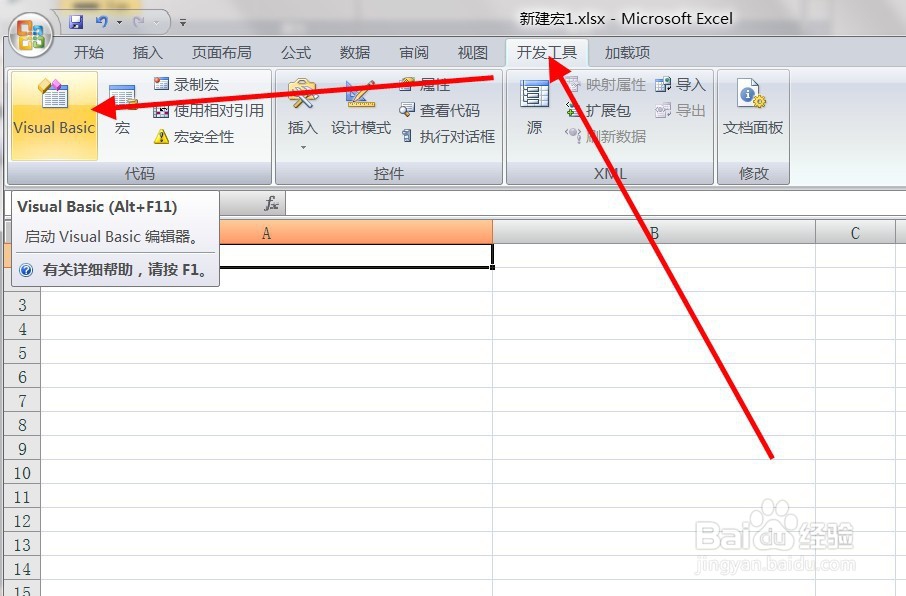Open the undo history dropdown arrow
906x596 pixels.
pos(119,23)
